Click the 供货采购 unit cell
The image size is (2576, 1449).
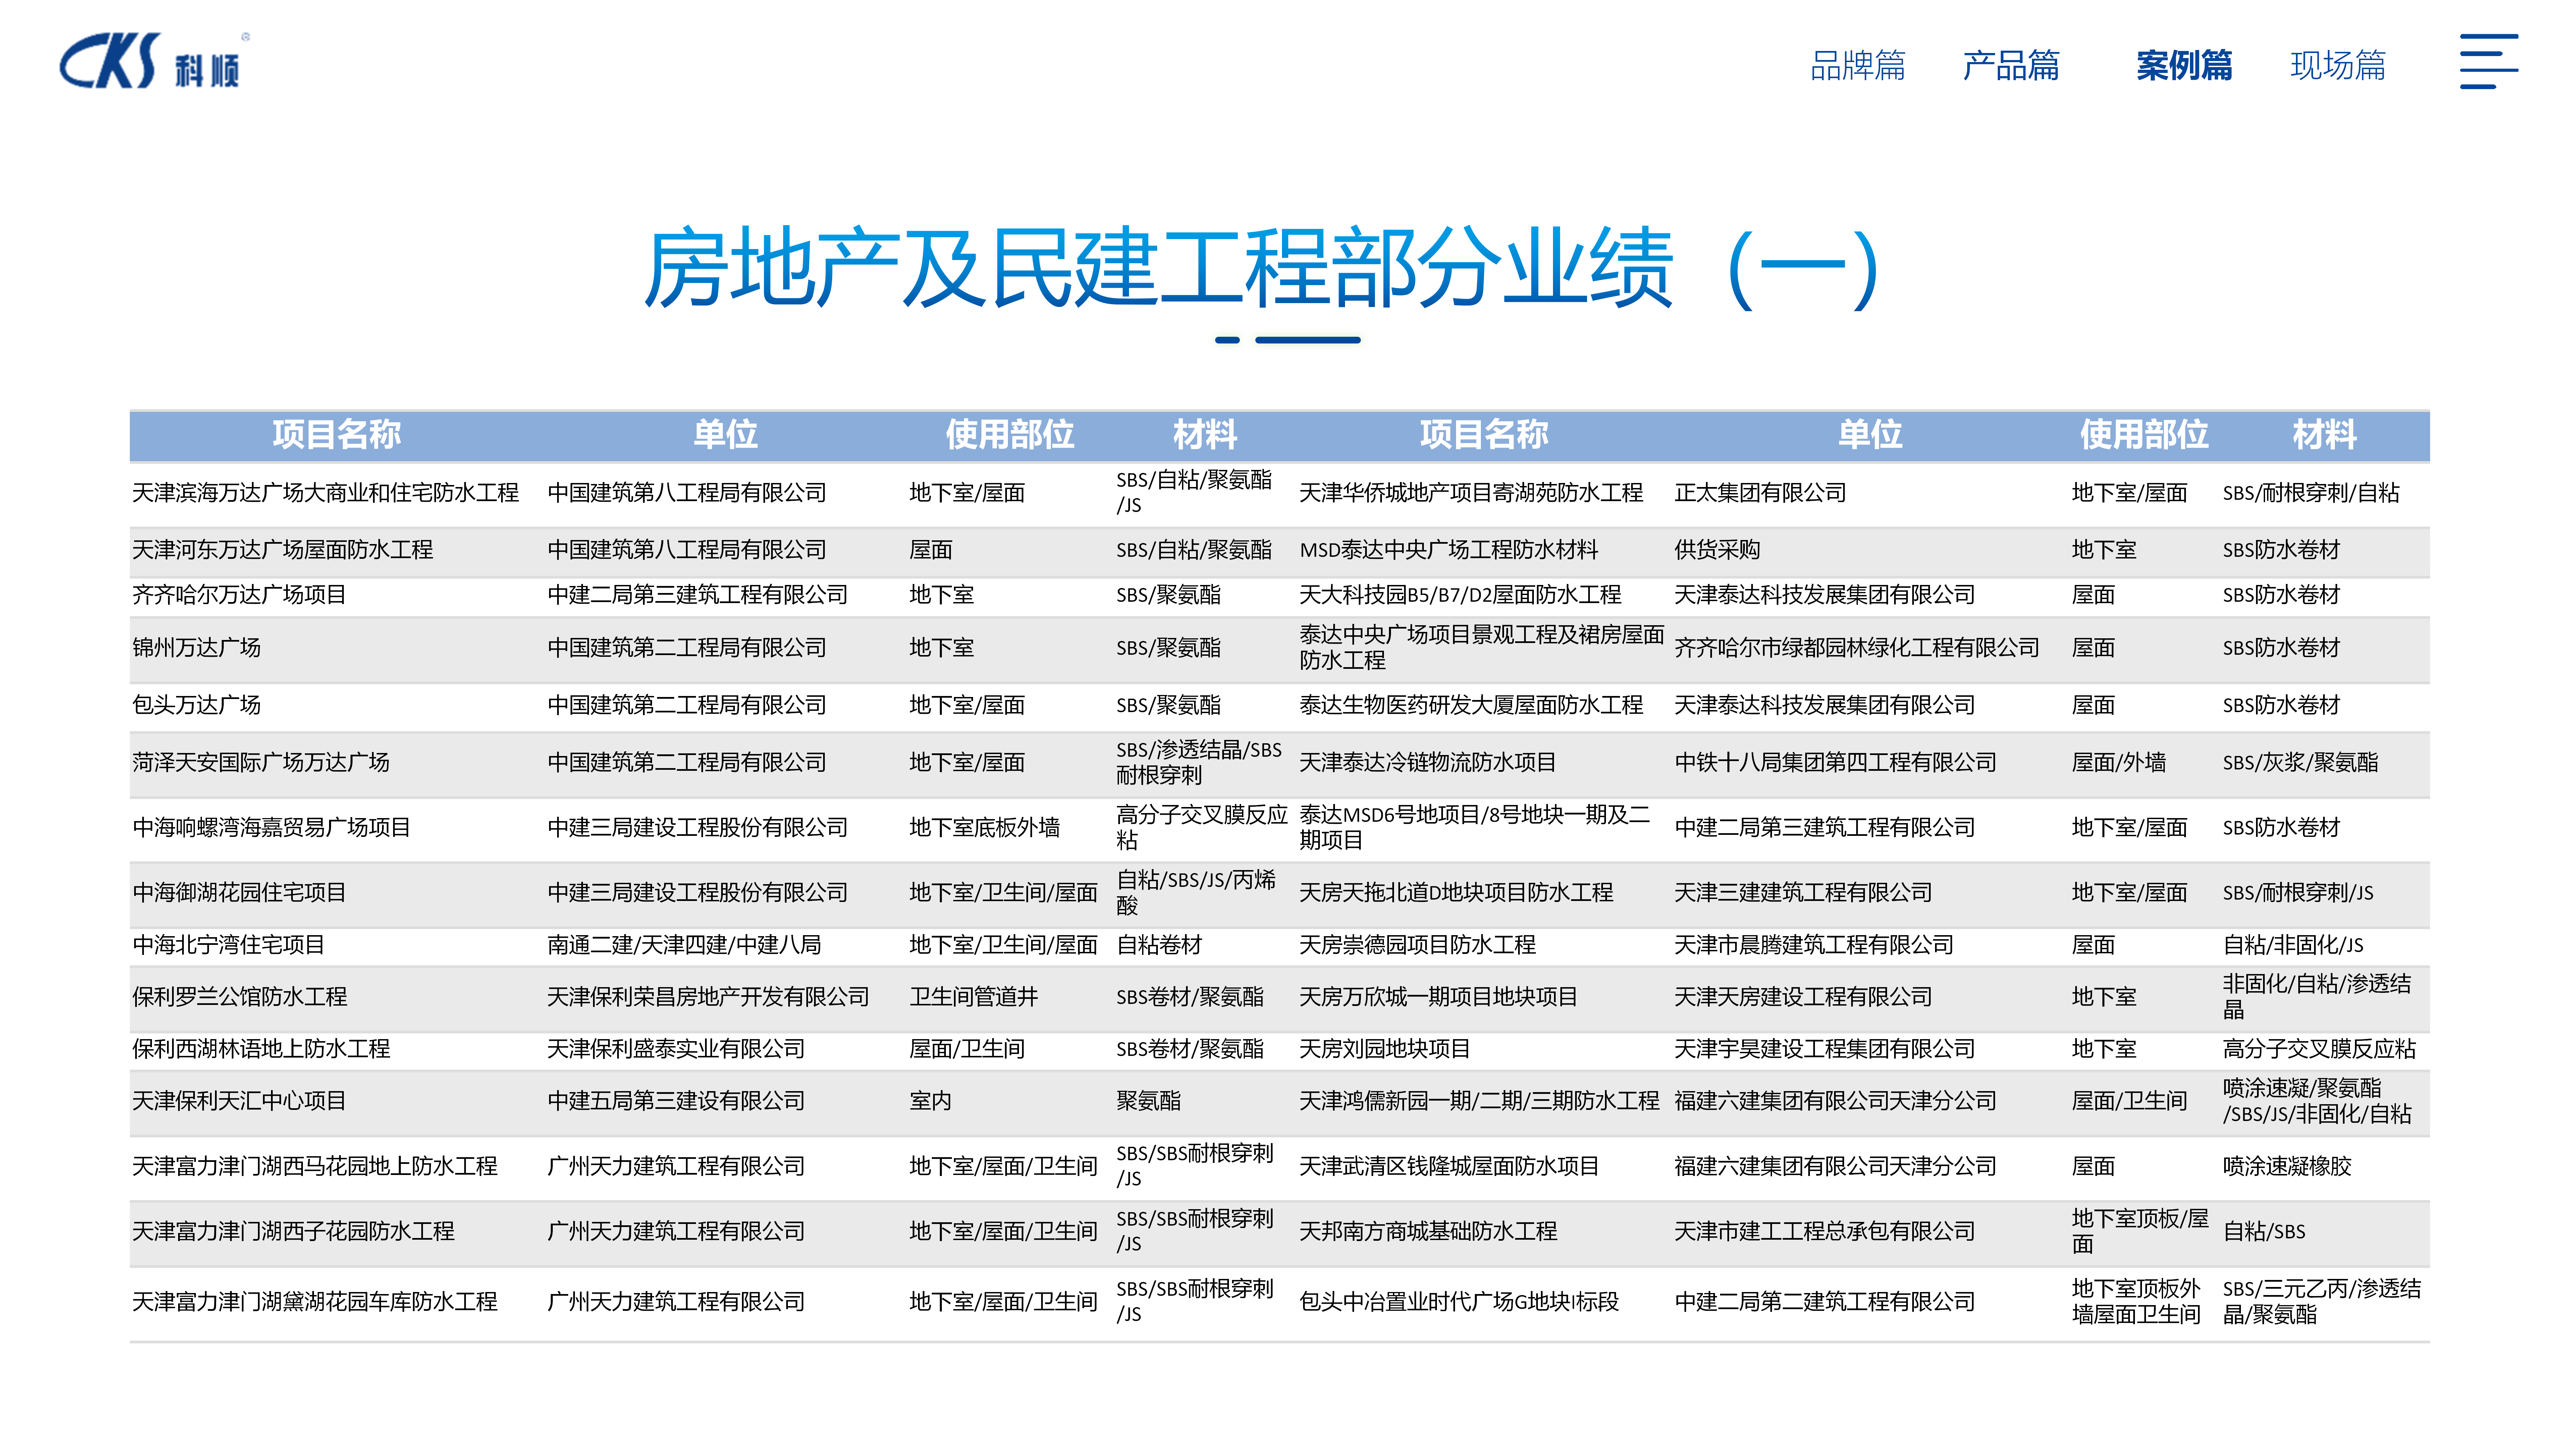coord(1717,550)
